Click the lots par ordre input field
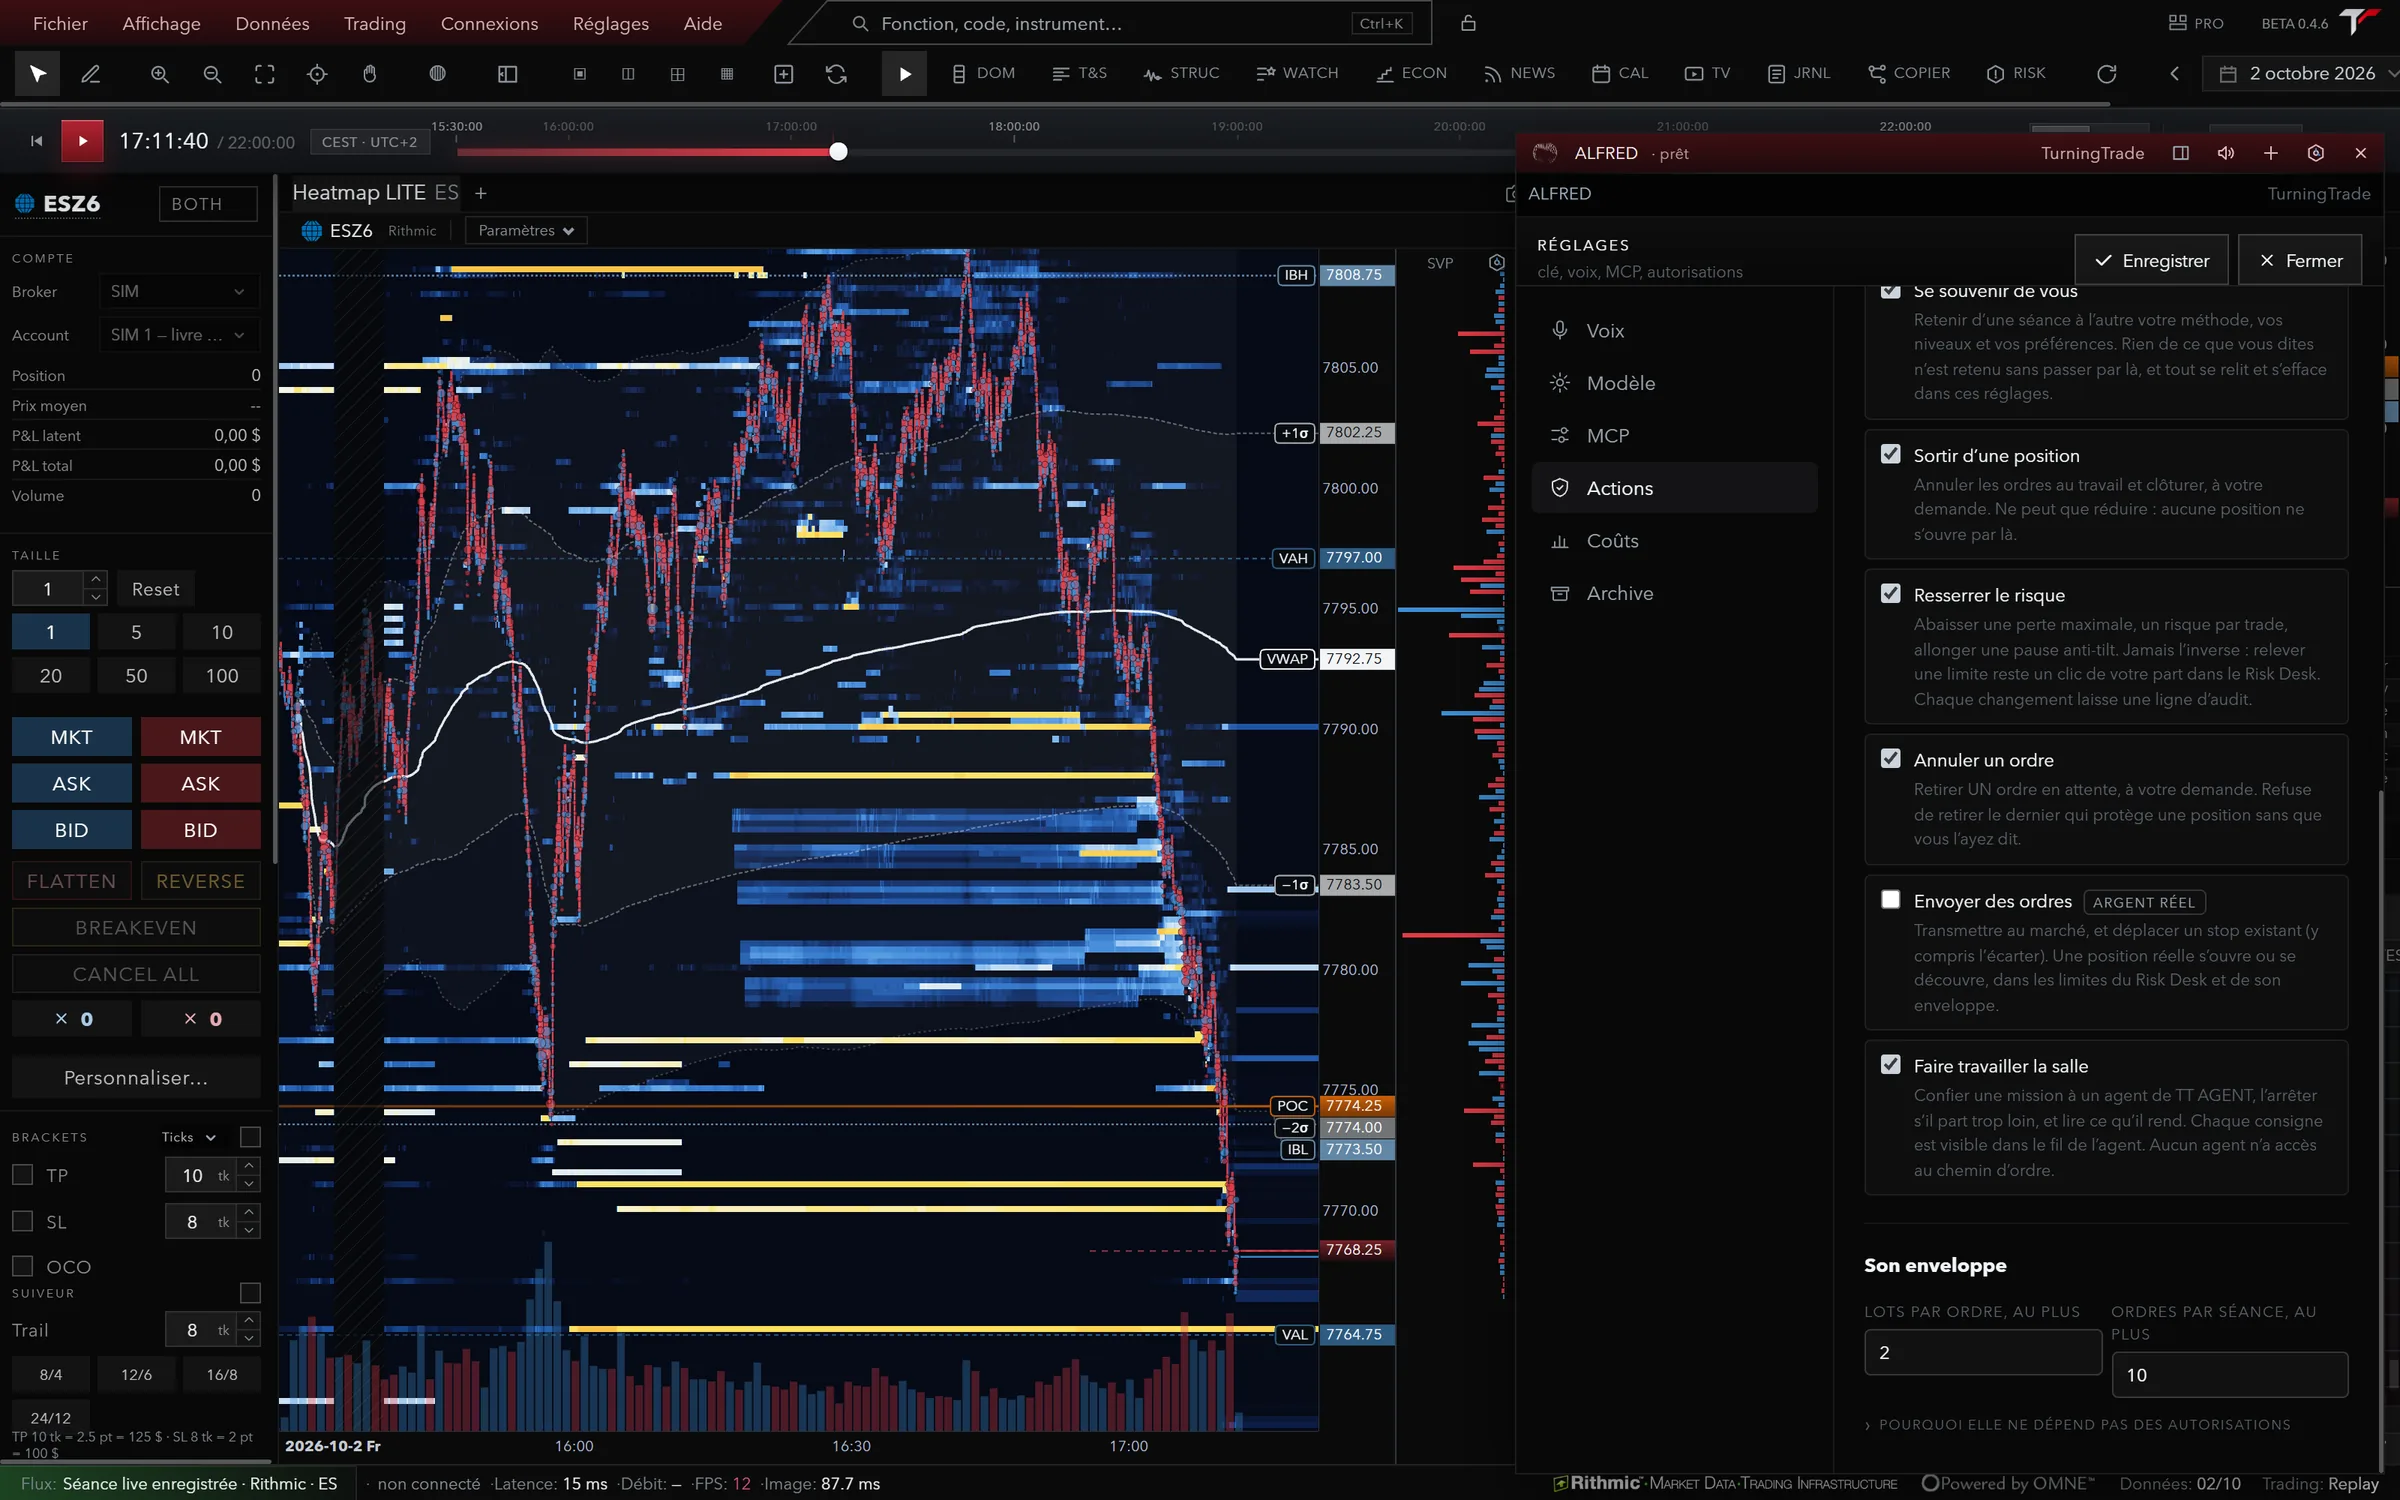2400x1500 pixels. tap(1982, 1353)
